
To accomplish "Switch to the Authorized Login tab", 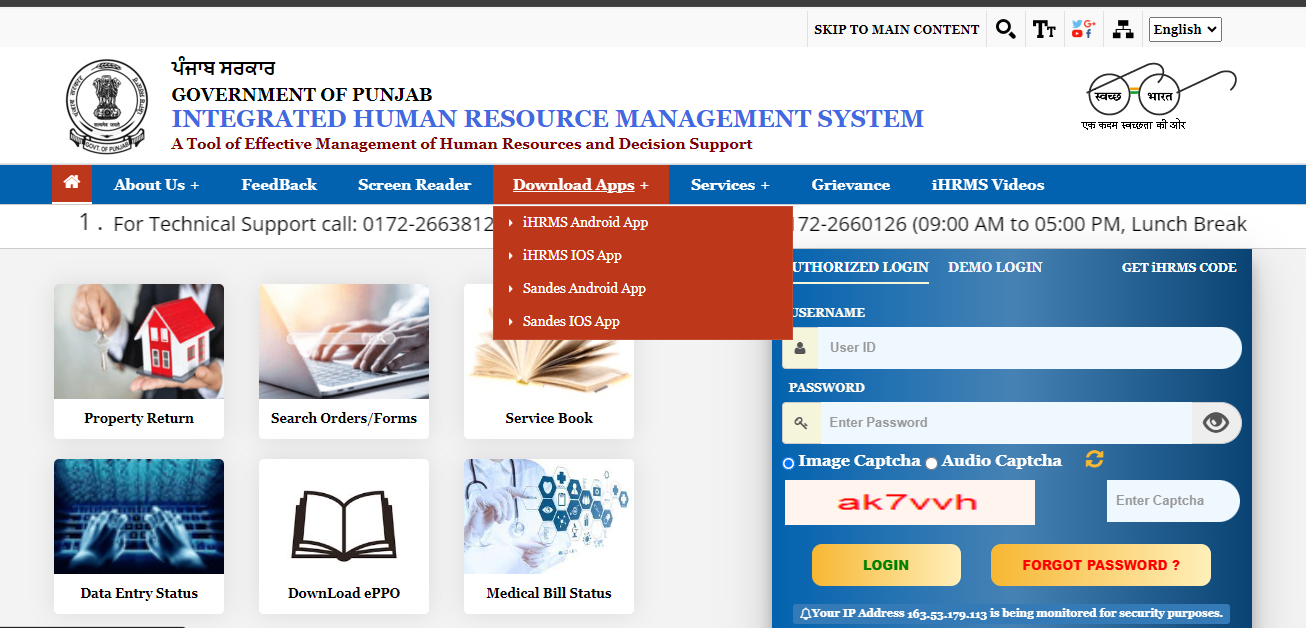I will [x=860, y=268].
